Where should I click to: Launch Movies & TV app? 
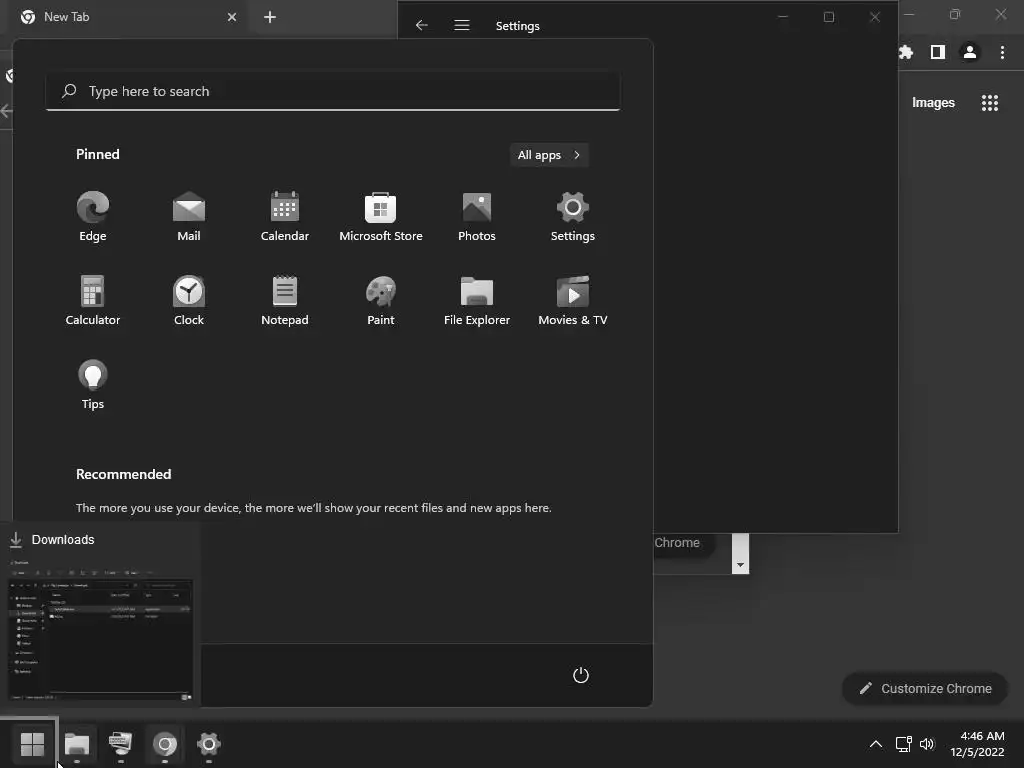(573, 300)
